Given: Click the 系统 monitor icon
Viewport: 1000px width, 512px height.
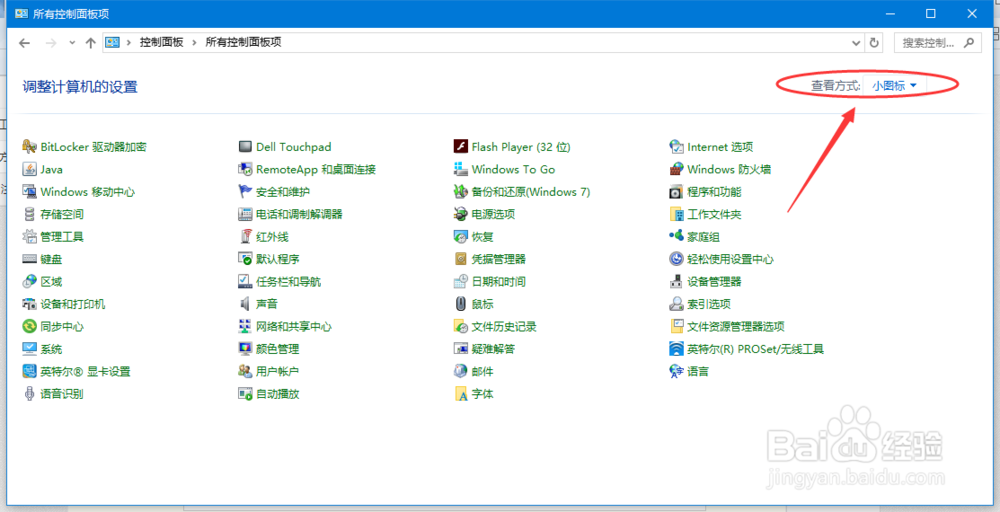Looking at the screenshot, I should (29, 349).
